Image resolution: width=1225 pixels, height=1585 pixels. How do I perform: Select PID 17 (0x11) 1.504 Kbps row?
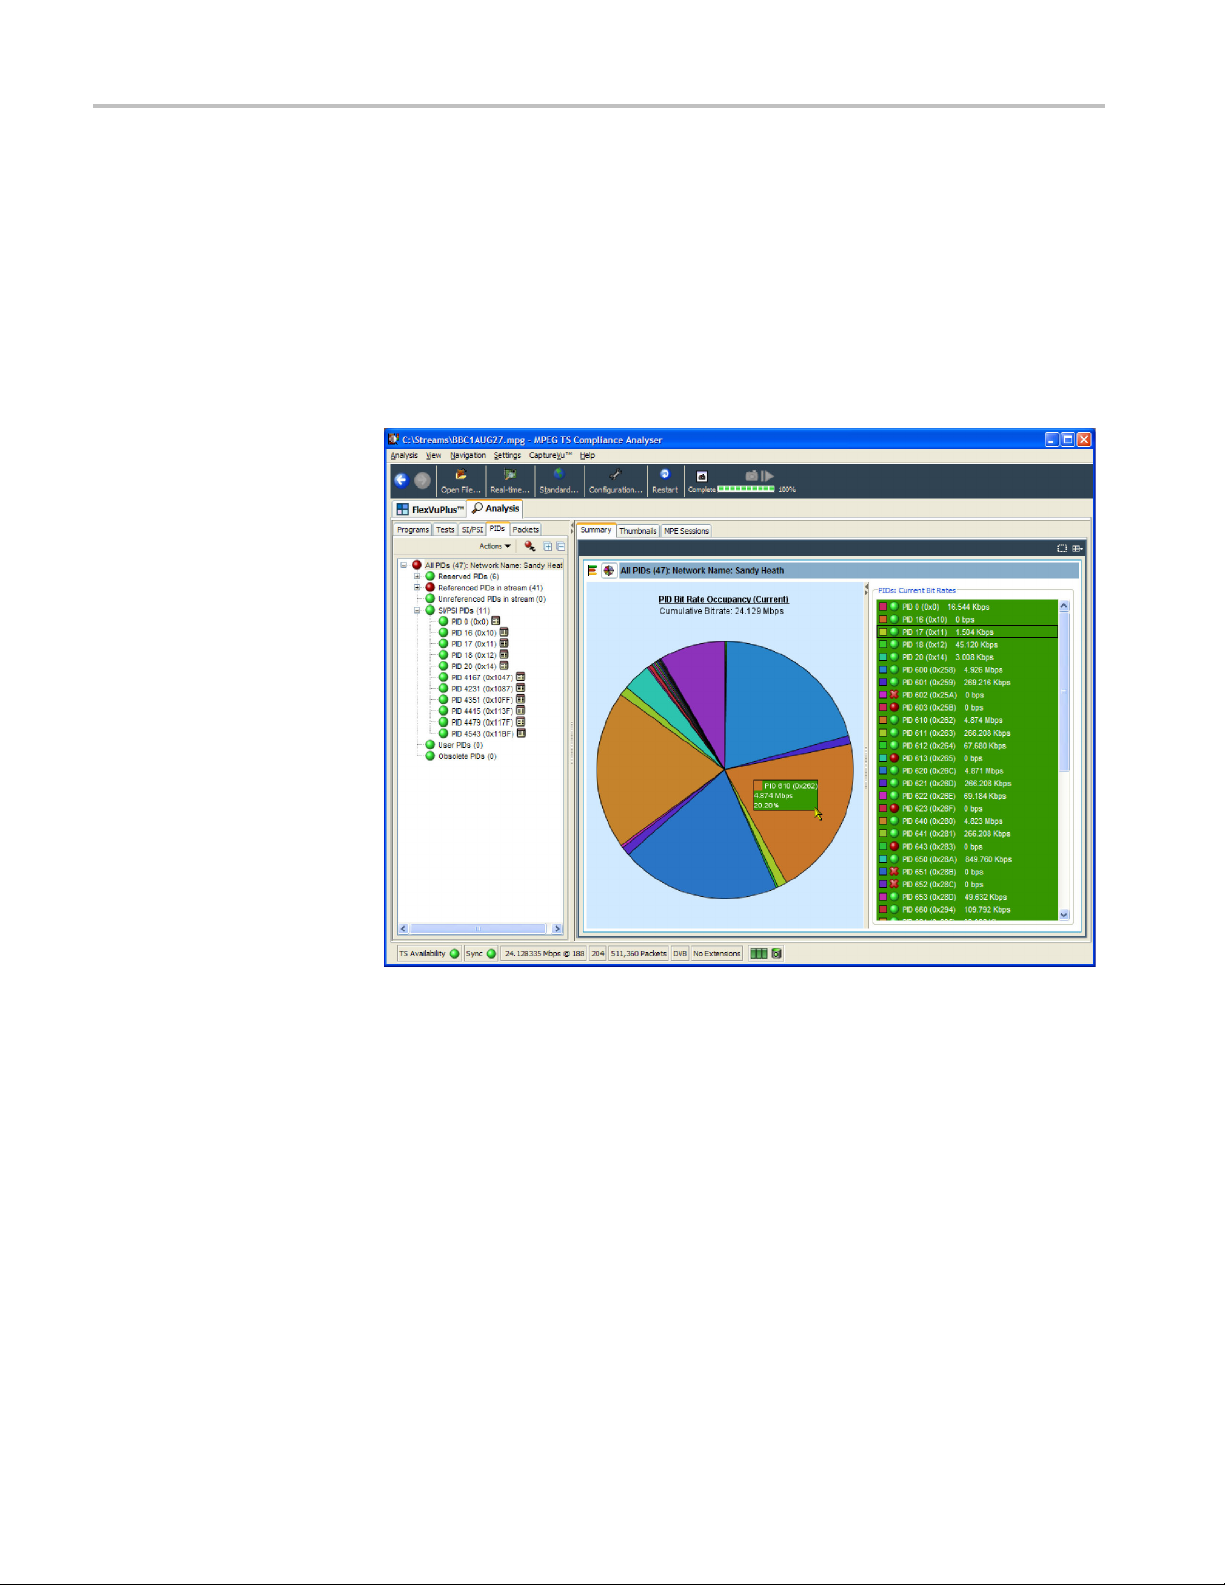967,632
